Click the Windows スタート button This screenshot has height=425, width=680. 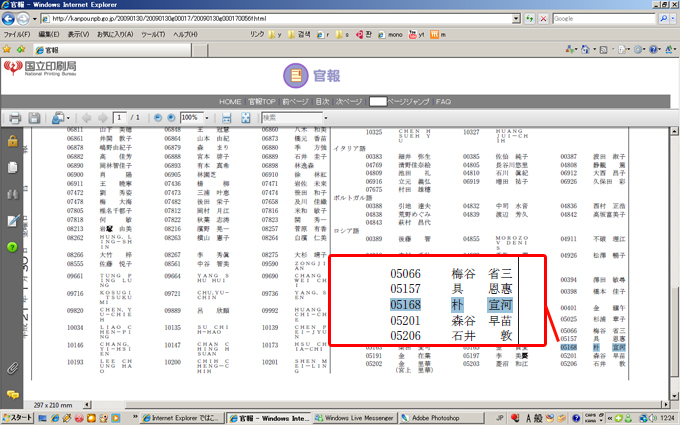(20, 417)
